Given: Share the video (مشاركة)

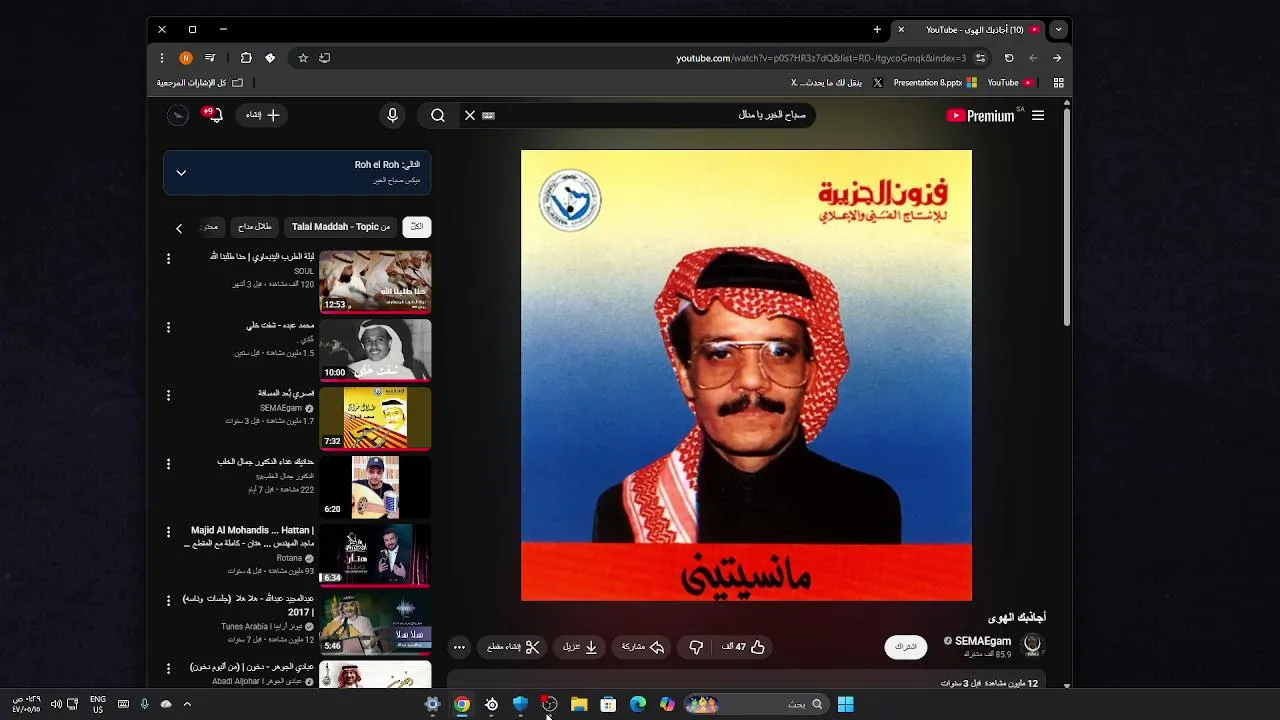Looking at the screenshot, I should pyautogui.click(x=643, y=647).
